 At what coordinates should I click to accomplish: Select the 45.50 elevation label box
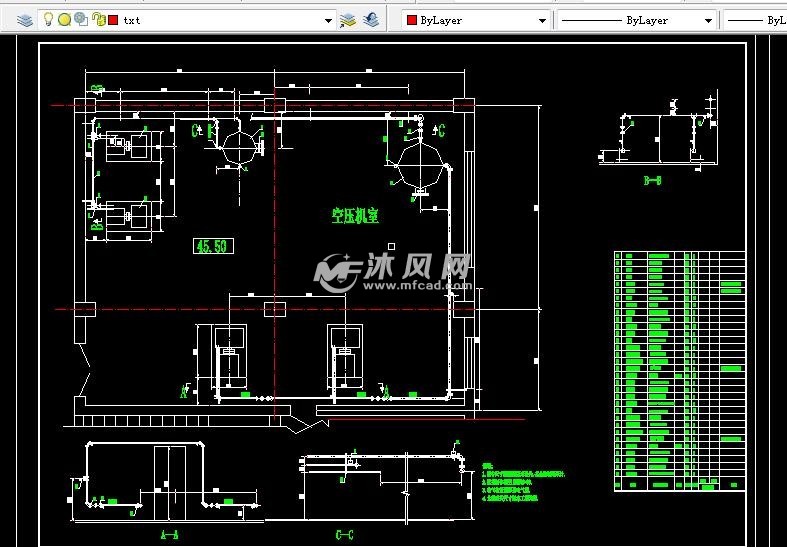(x=213, y=246)
